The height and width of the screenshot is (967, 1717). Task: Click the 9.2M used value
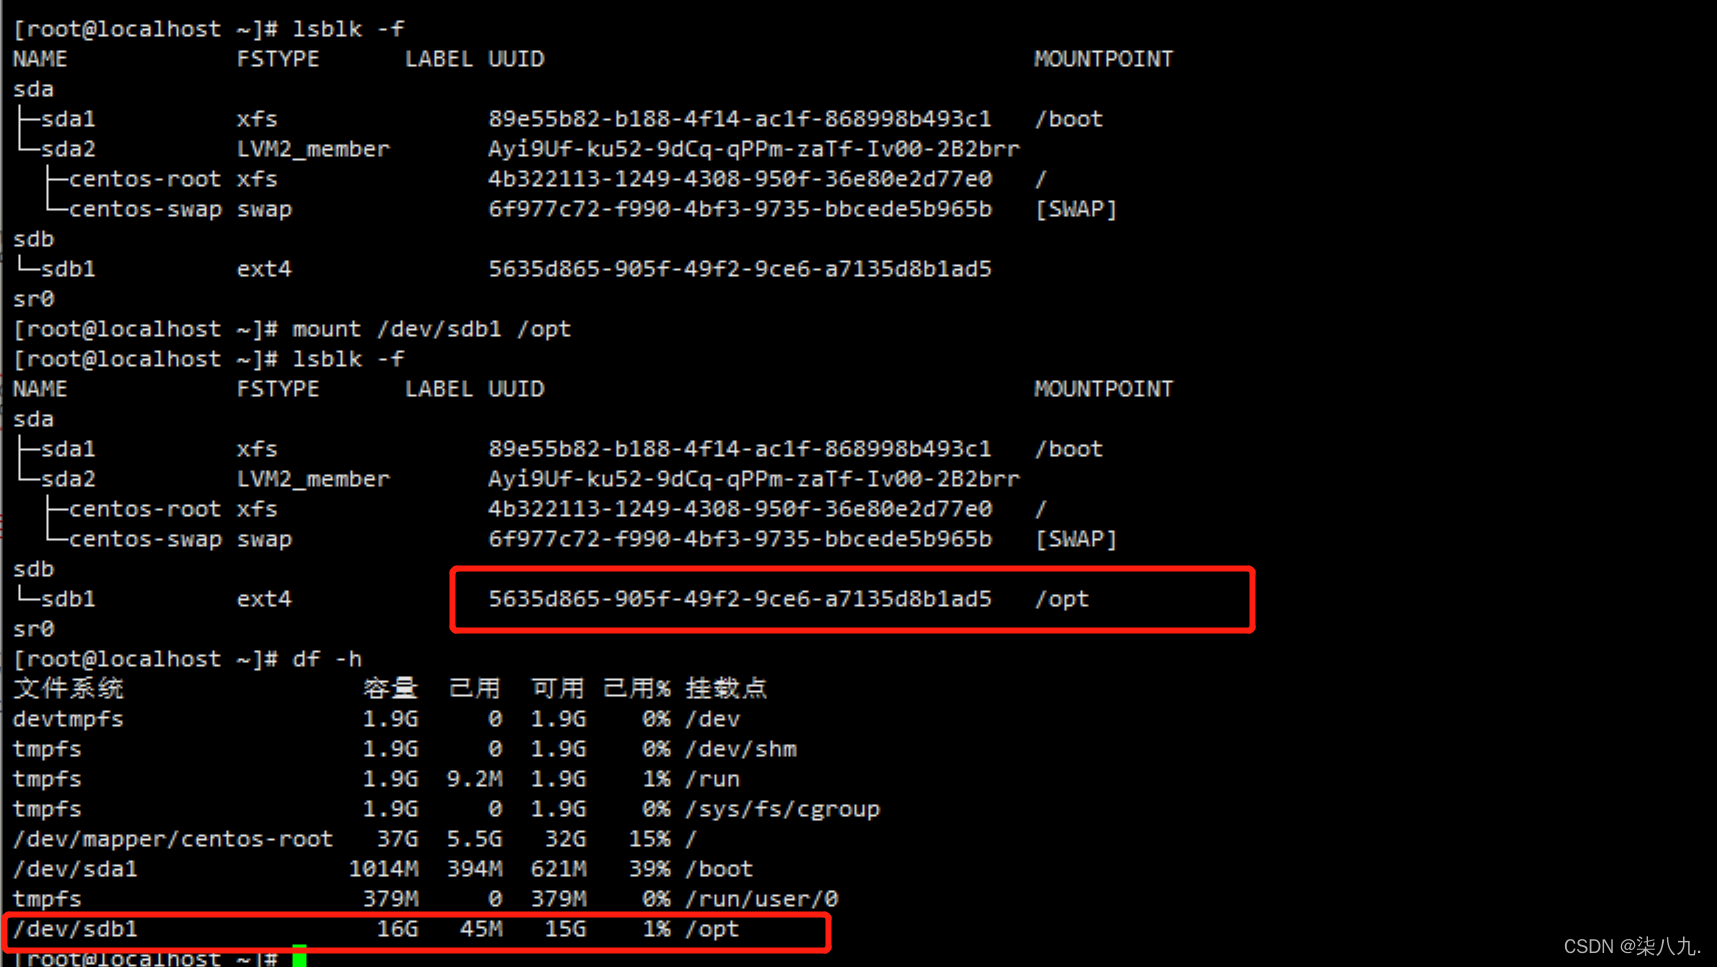coord(474,779)
